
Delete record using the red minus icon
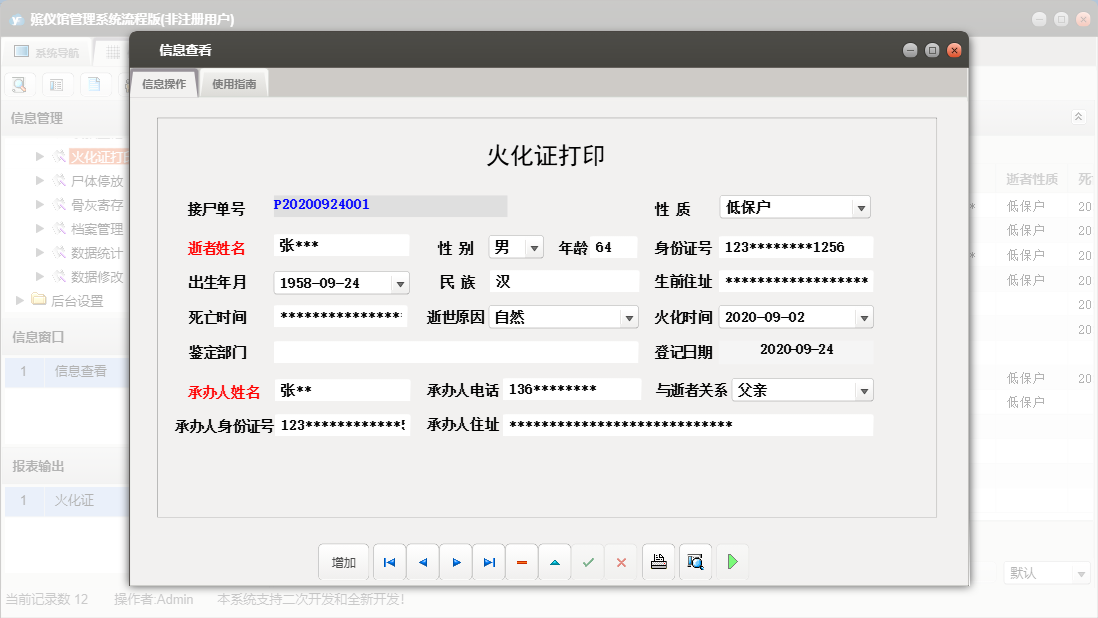point(521,561)
